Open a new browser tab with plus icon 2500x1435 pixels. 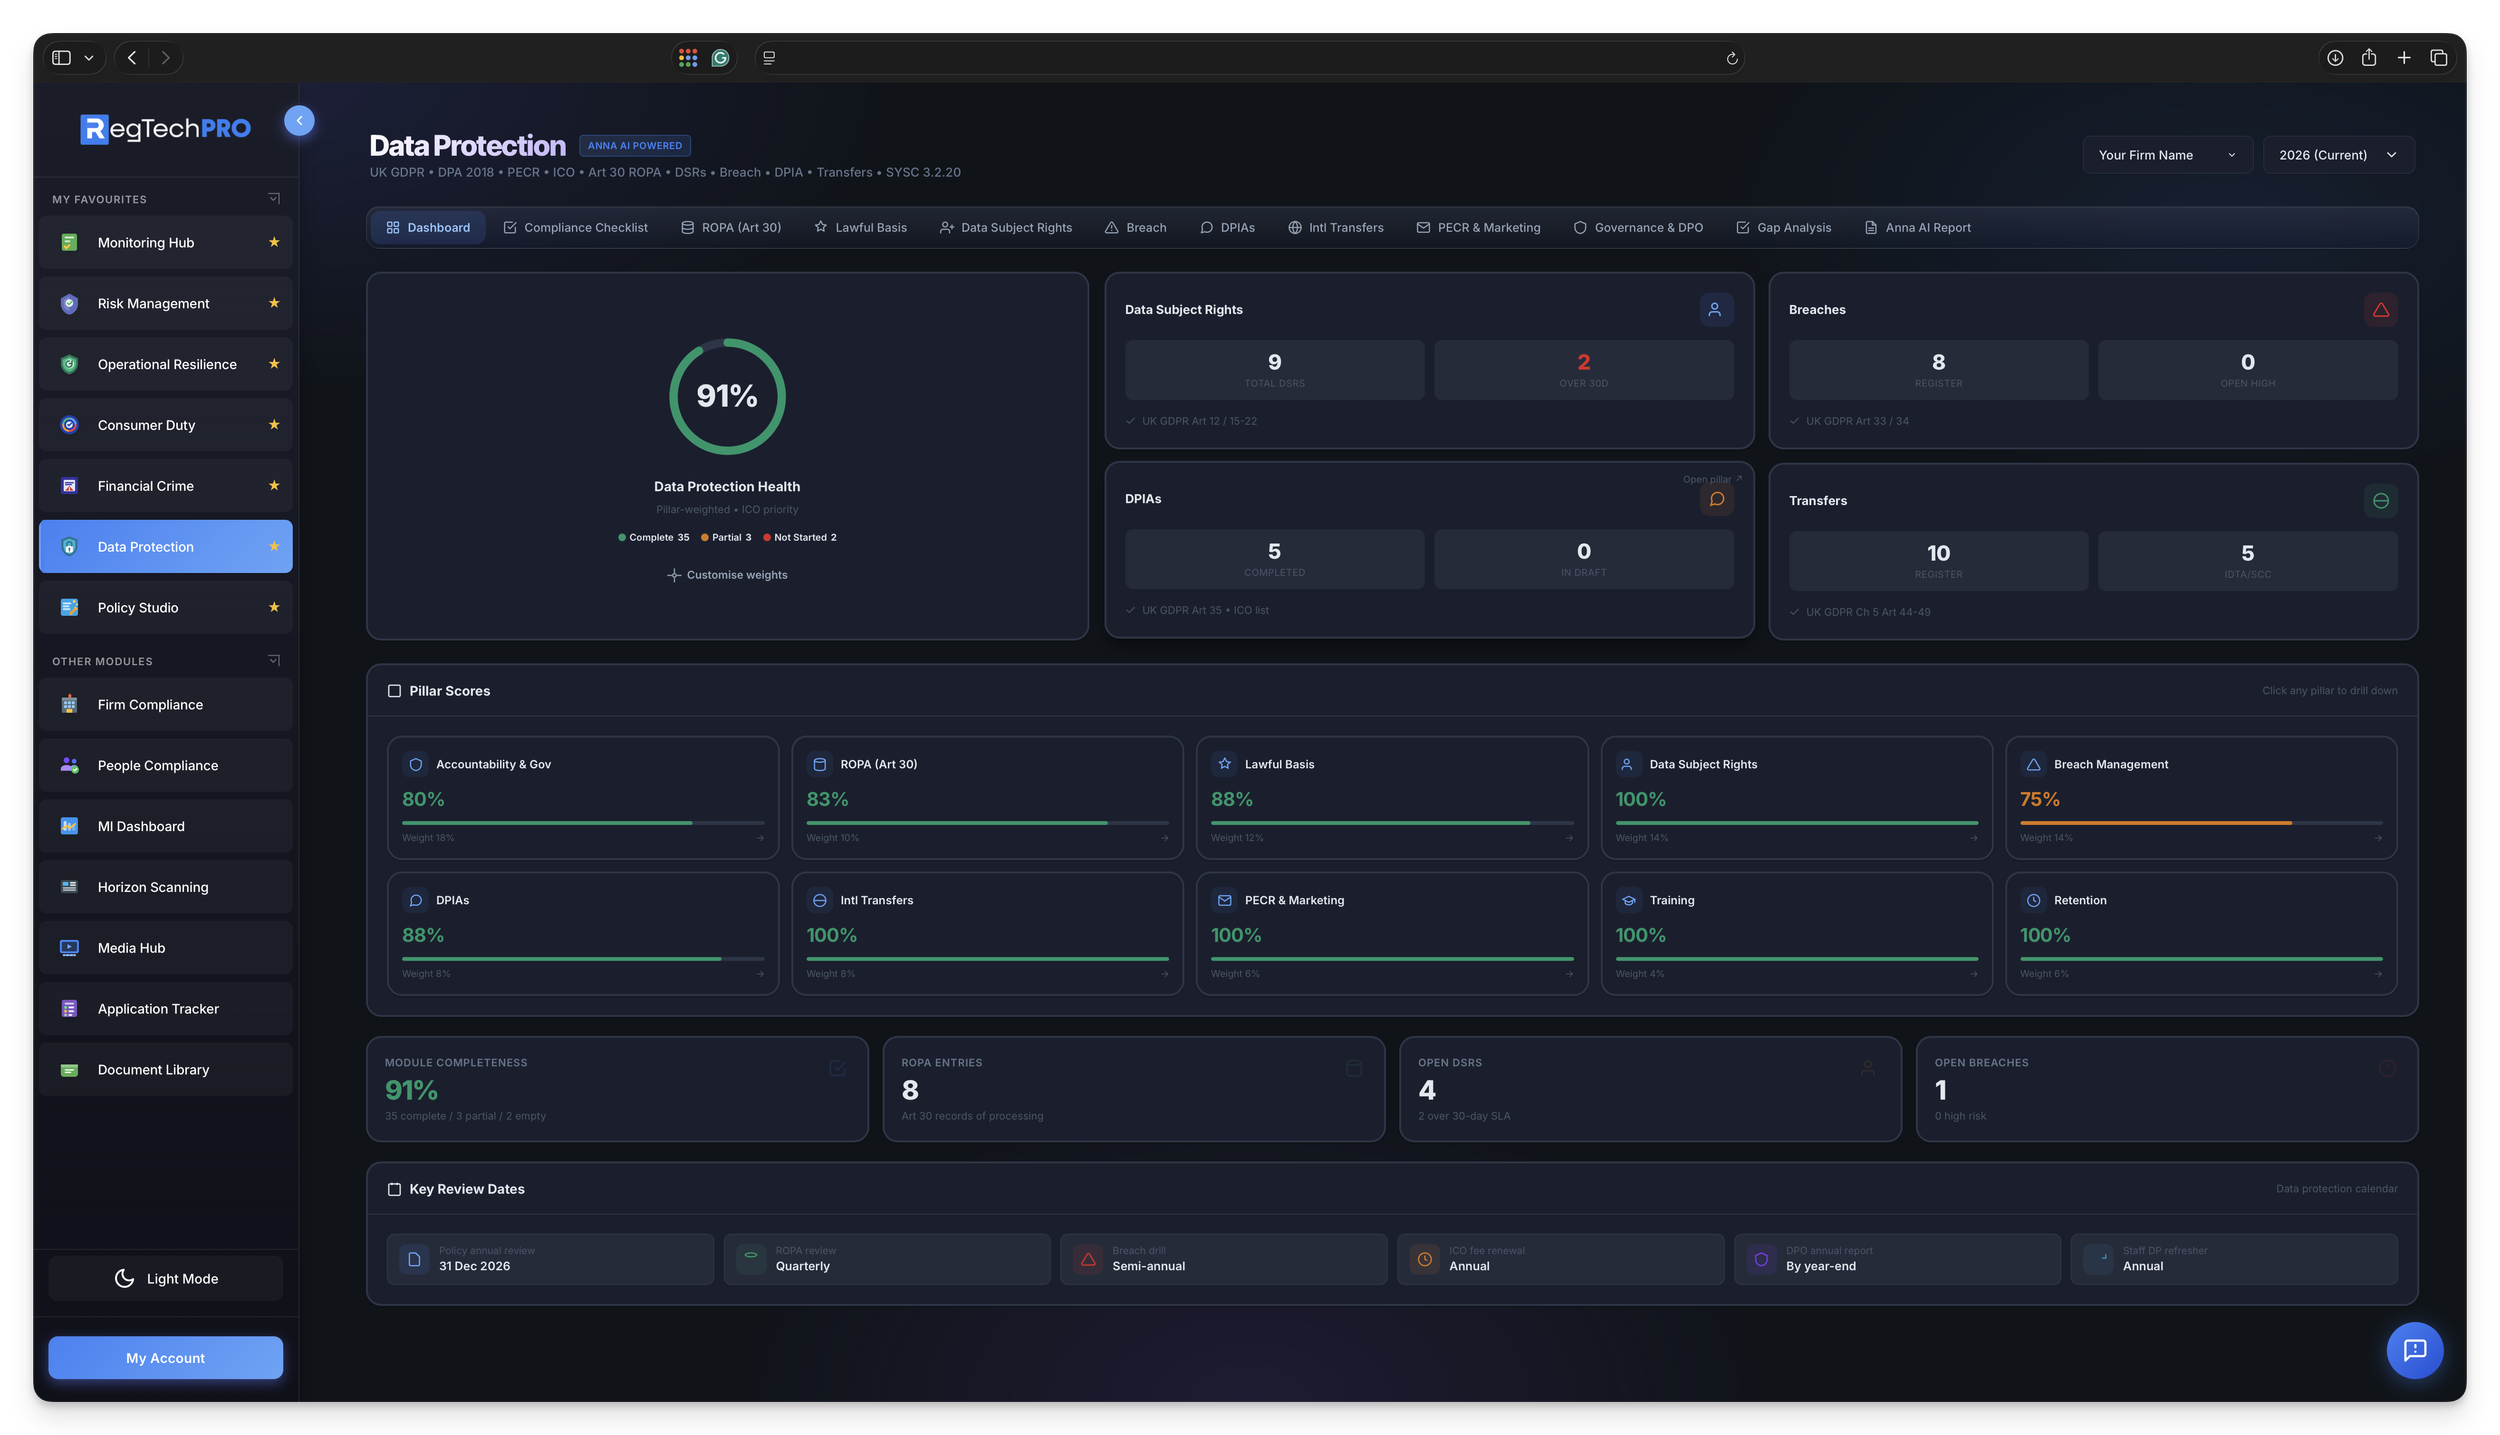[x=2404, y=58]
